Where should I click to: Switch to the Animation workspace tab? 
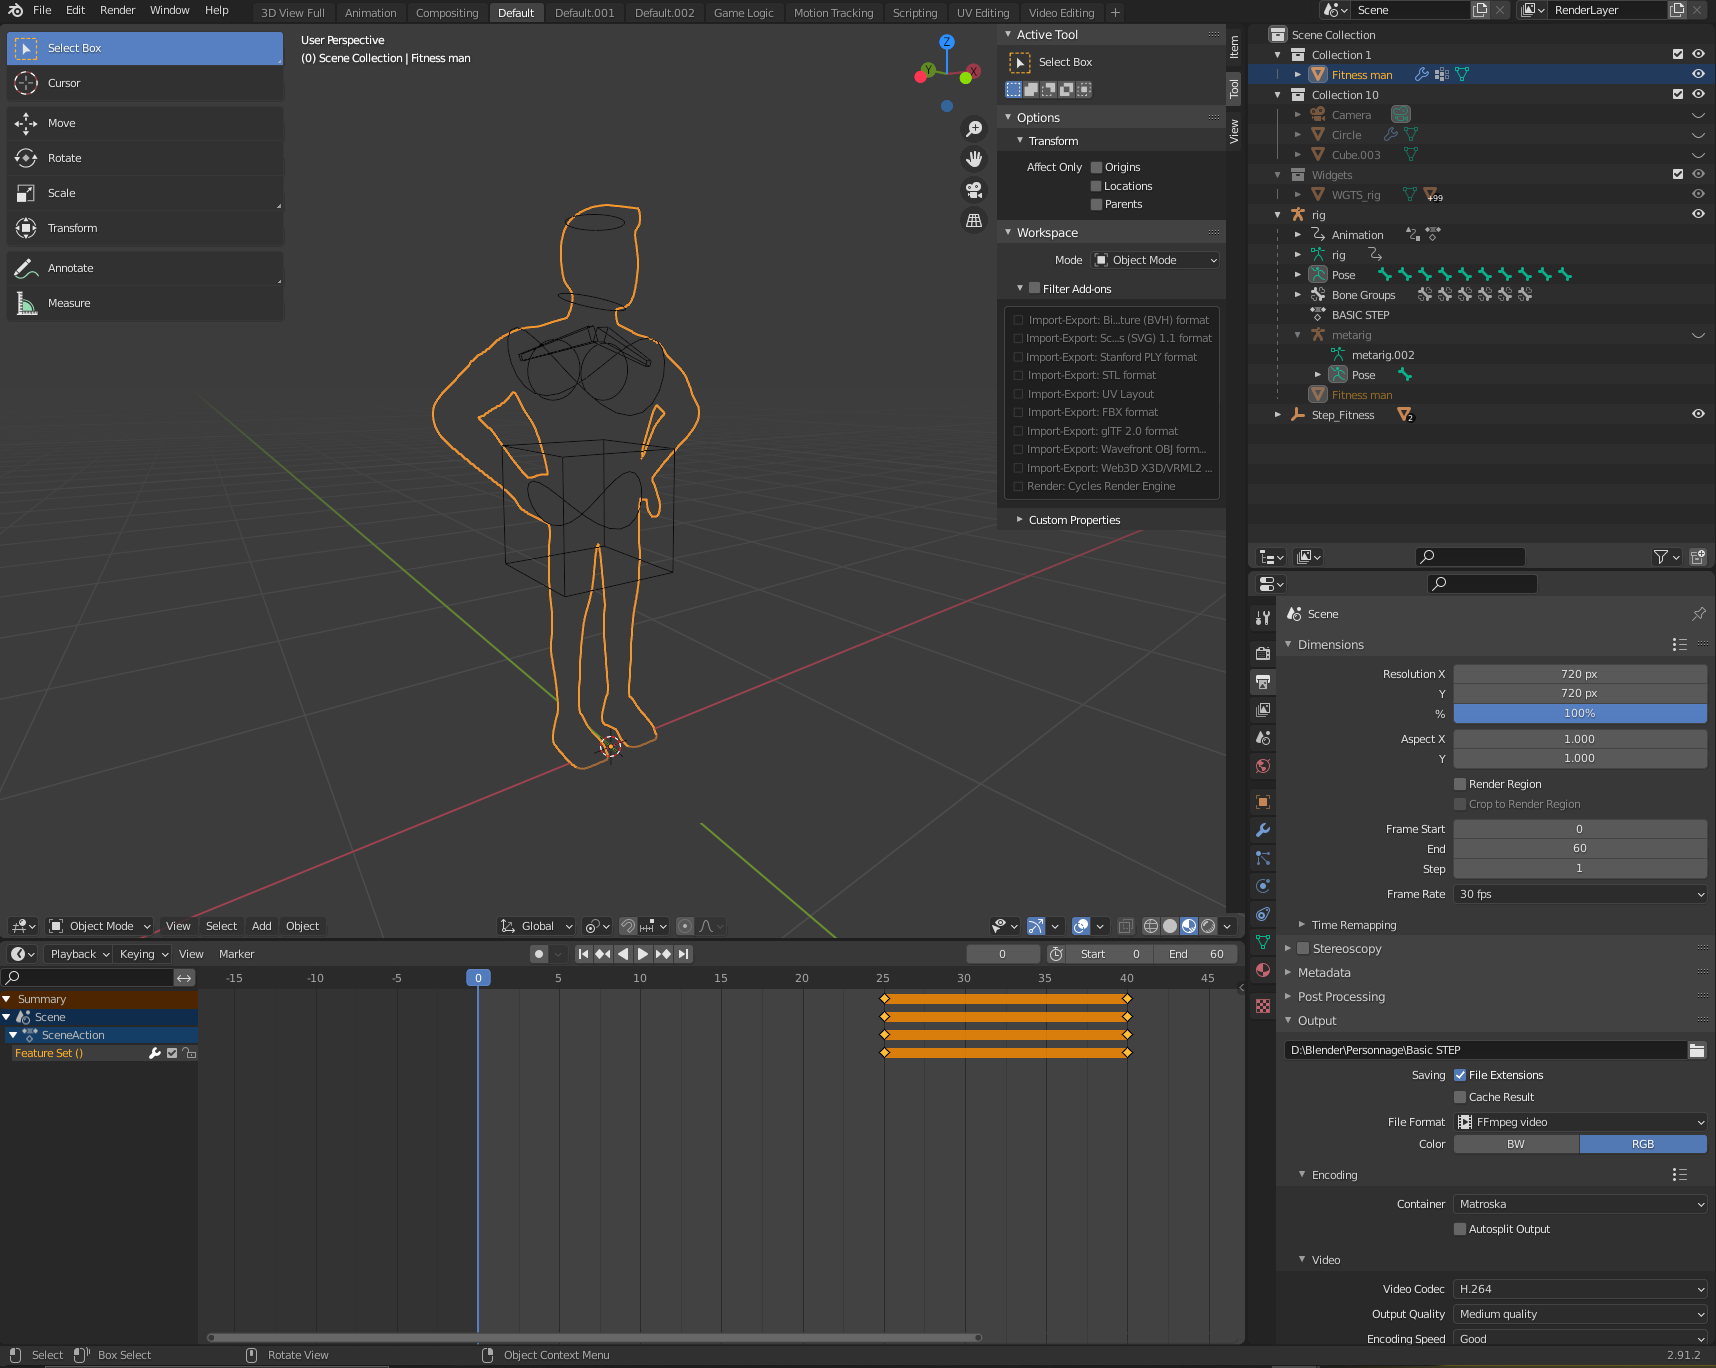click(371, 13)
